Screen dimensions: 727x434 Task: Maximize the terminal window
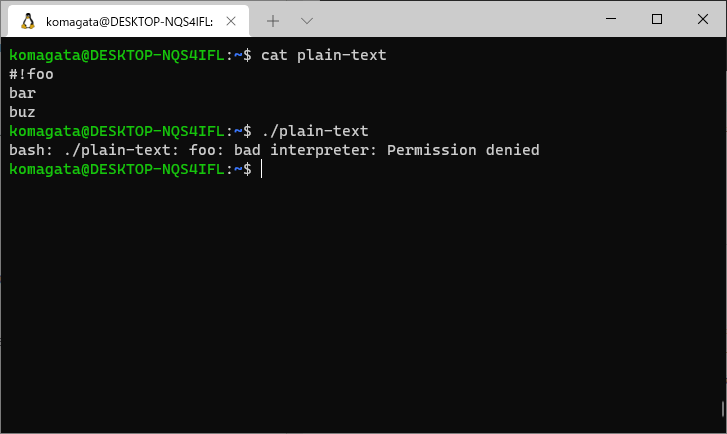pos(657,19)
